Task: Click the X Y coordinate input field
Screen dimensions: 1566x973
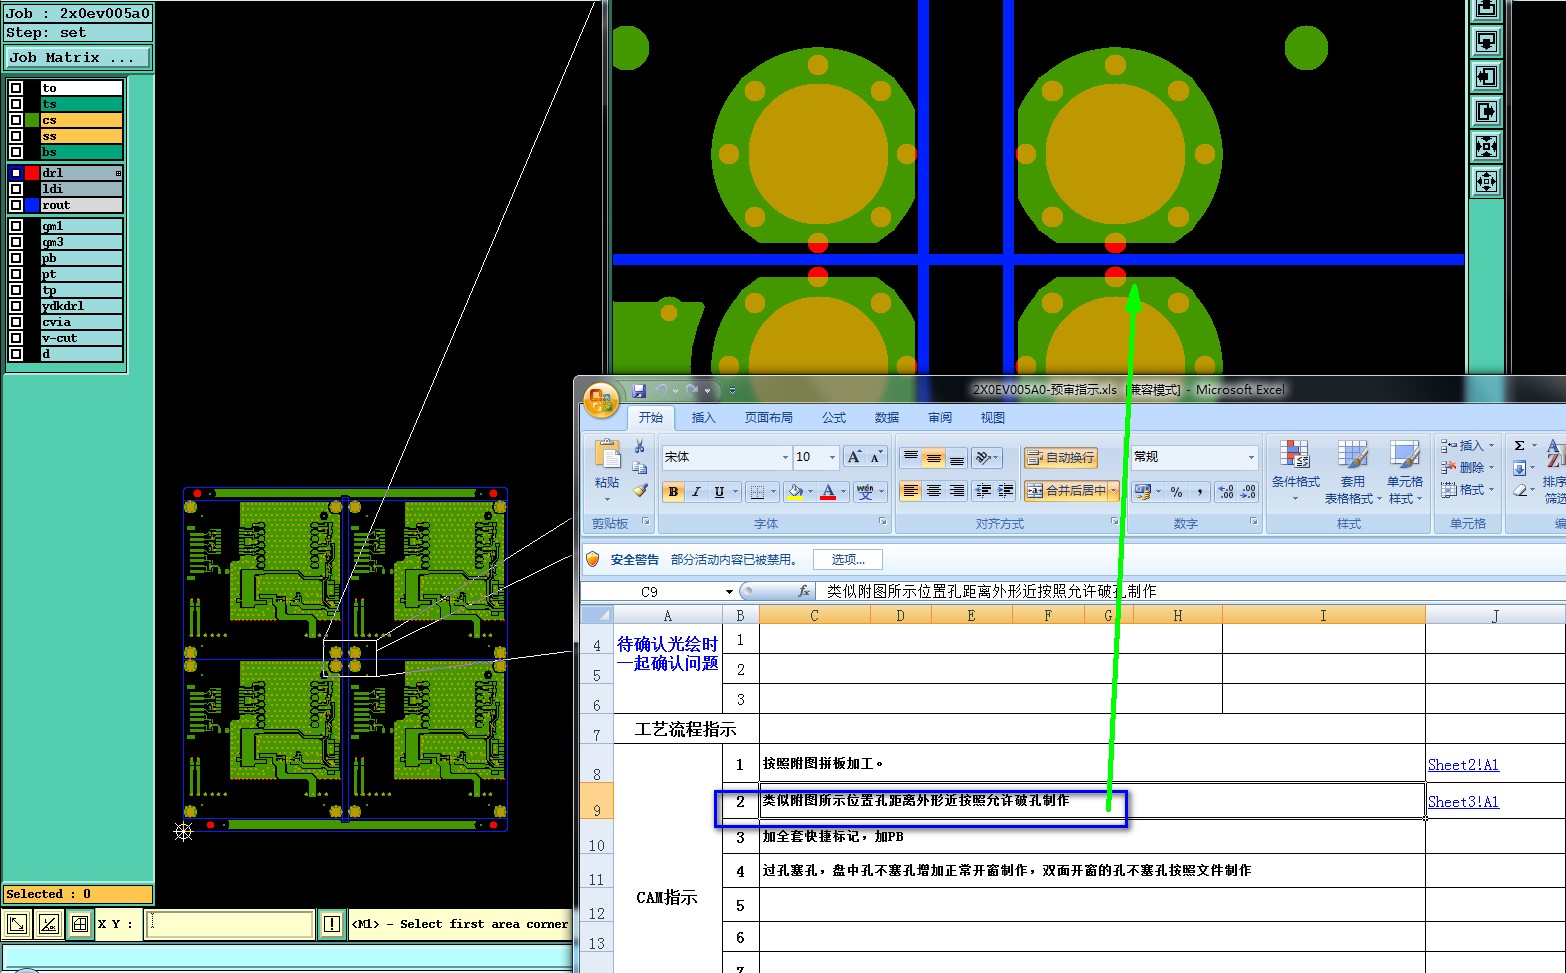Action: 230,924
